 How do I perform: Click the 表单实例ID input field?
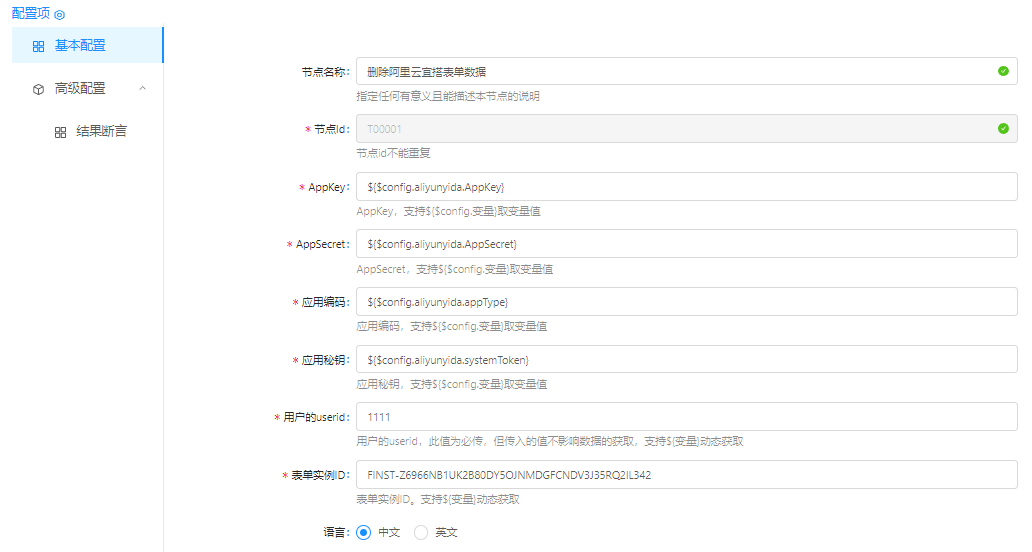[686, 475]
